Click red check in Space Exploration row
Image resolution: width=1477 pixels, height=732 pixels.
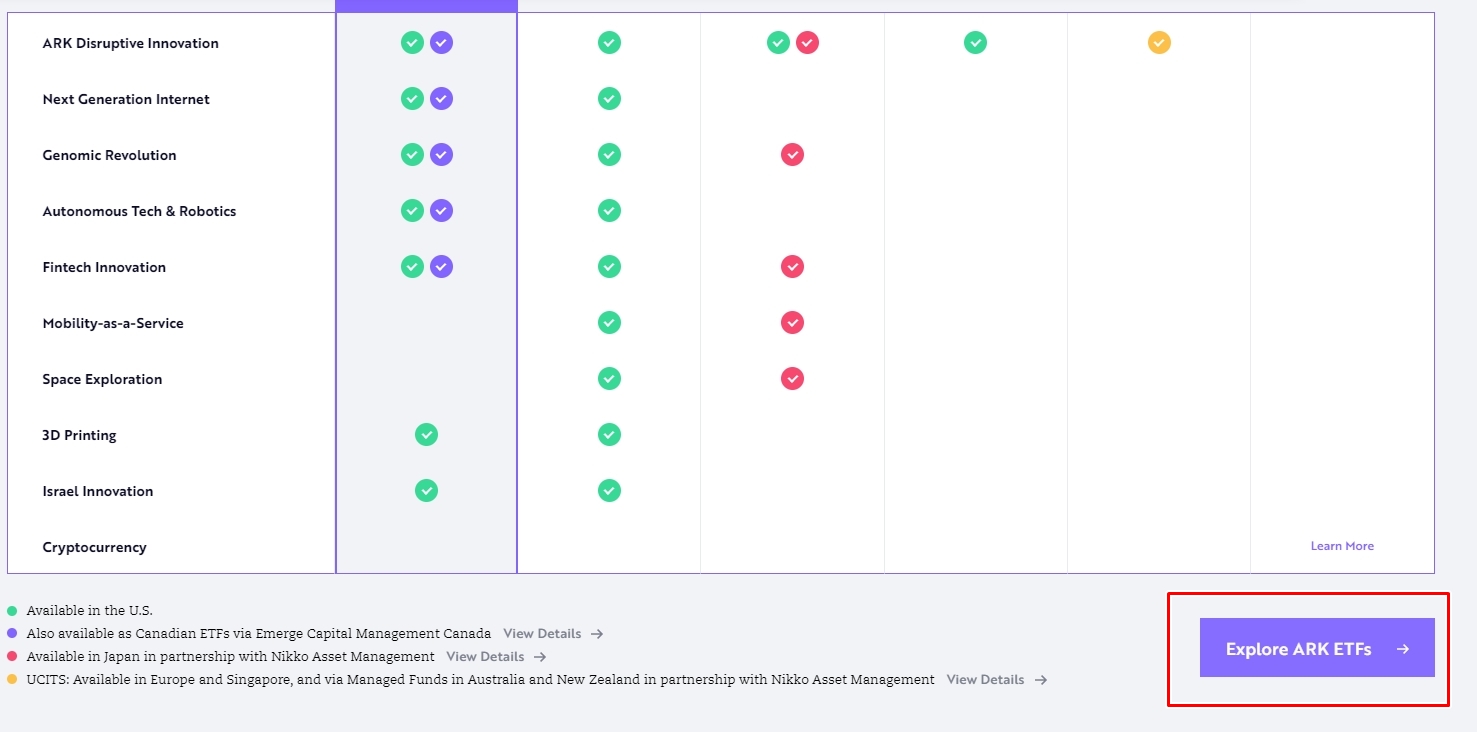point(792,379)
